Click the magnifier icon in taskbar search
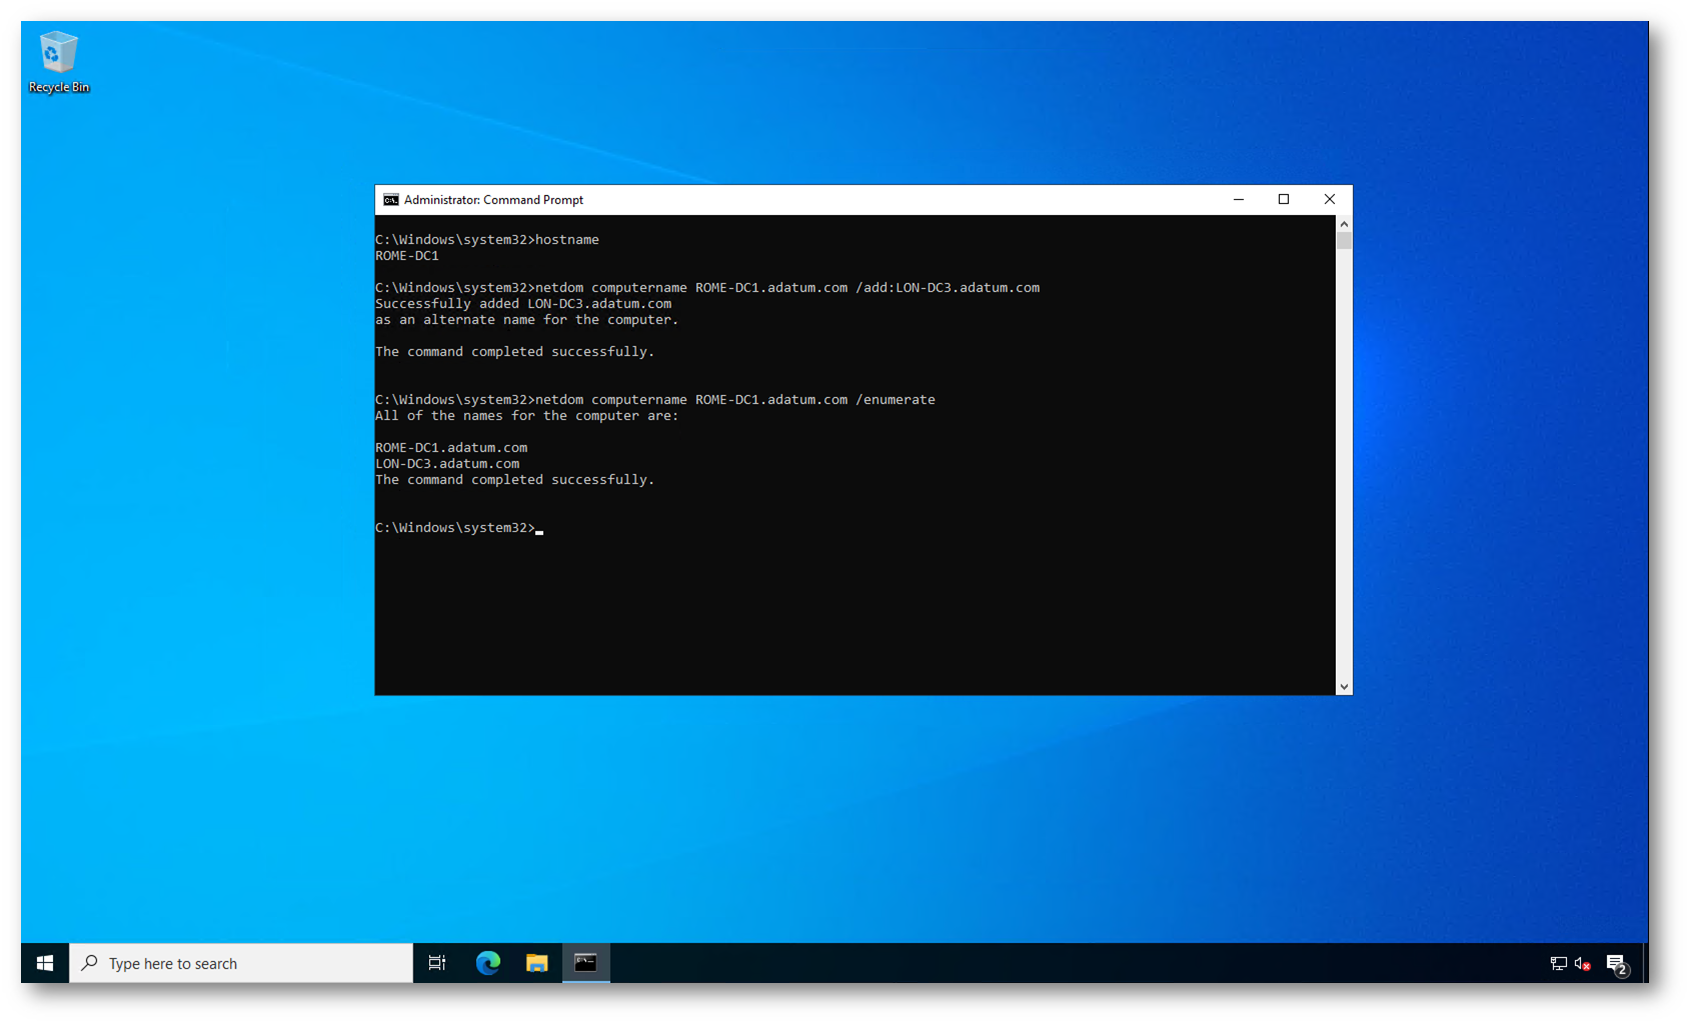The width and height of the screenshot is (1691, 1025). [90, 963]
